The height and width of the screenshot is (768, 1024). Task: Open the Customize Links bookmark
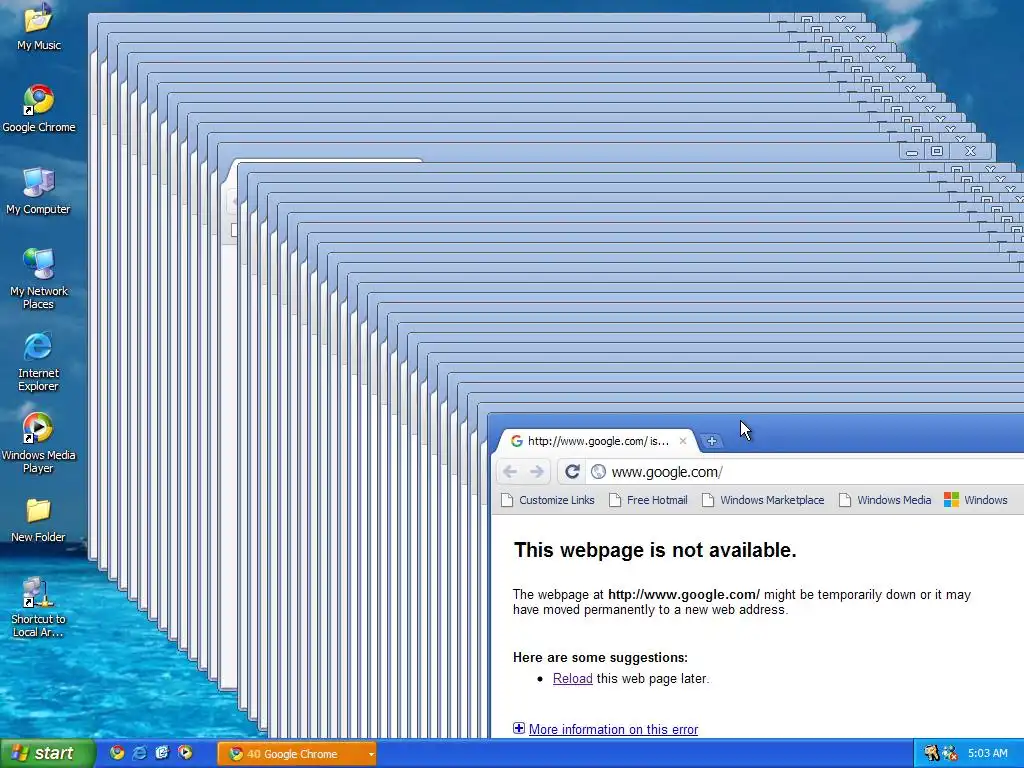[548, 500]
